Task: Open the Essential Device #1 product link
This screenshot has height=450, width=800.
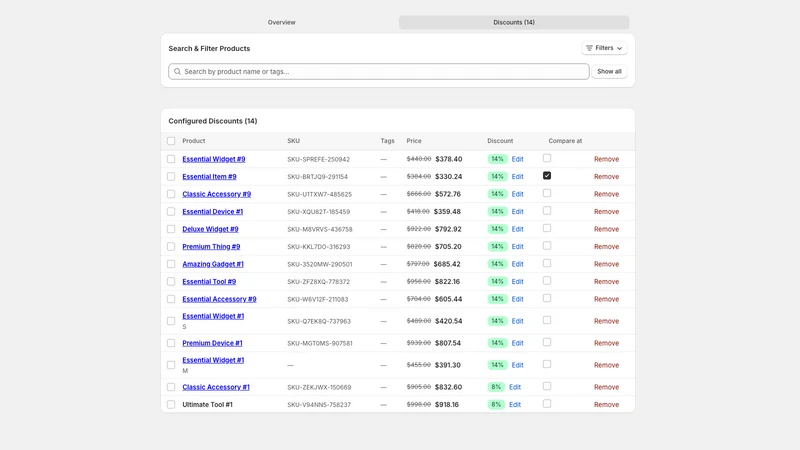Action: [x=212, y=211]
